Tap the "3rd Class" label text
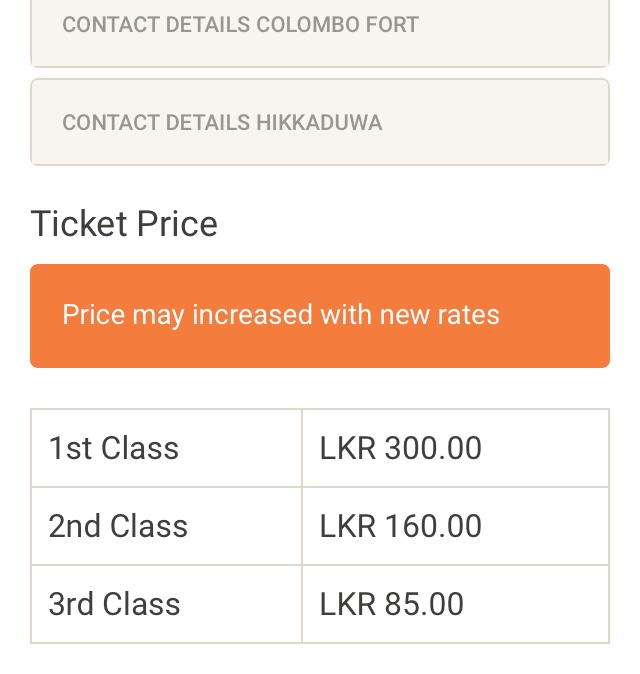 115,604
